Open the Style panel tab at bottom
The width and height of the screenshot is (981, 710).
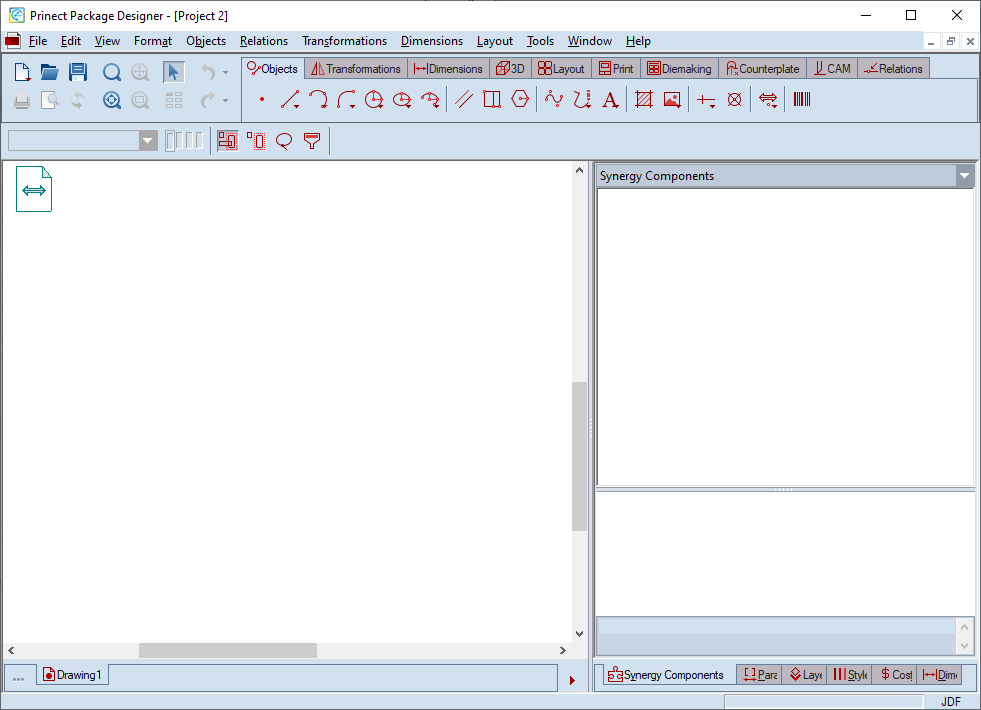click(x=850, y=675)
